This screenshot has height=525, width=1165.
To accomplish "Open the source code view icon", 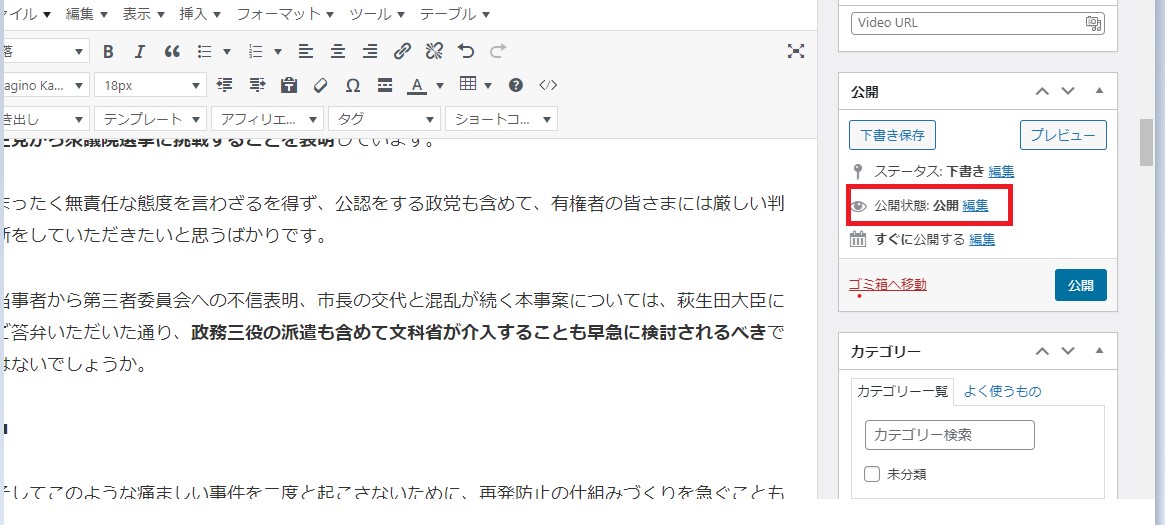I will click(x=548, y=85).
